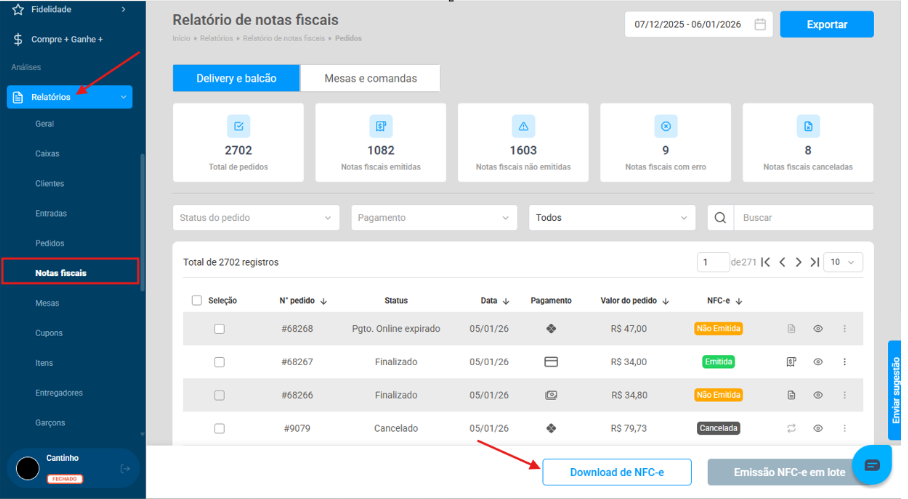Click the invoice document icon for order #68267
The image size is (908, 499).
(x=791, y=362)
